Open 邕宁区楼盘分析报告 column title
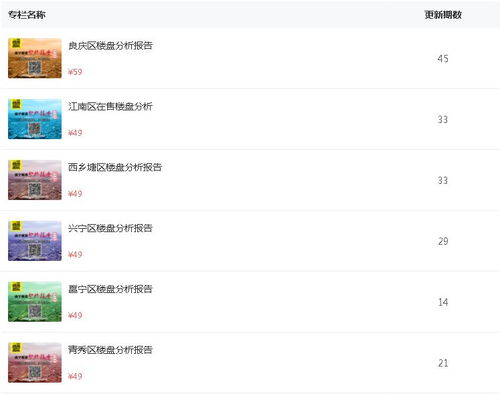This screenshot has width=500, height=394. coord(110,289)
